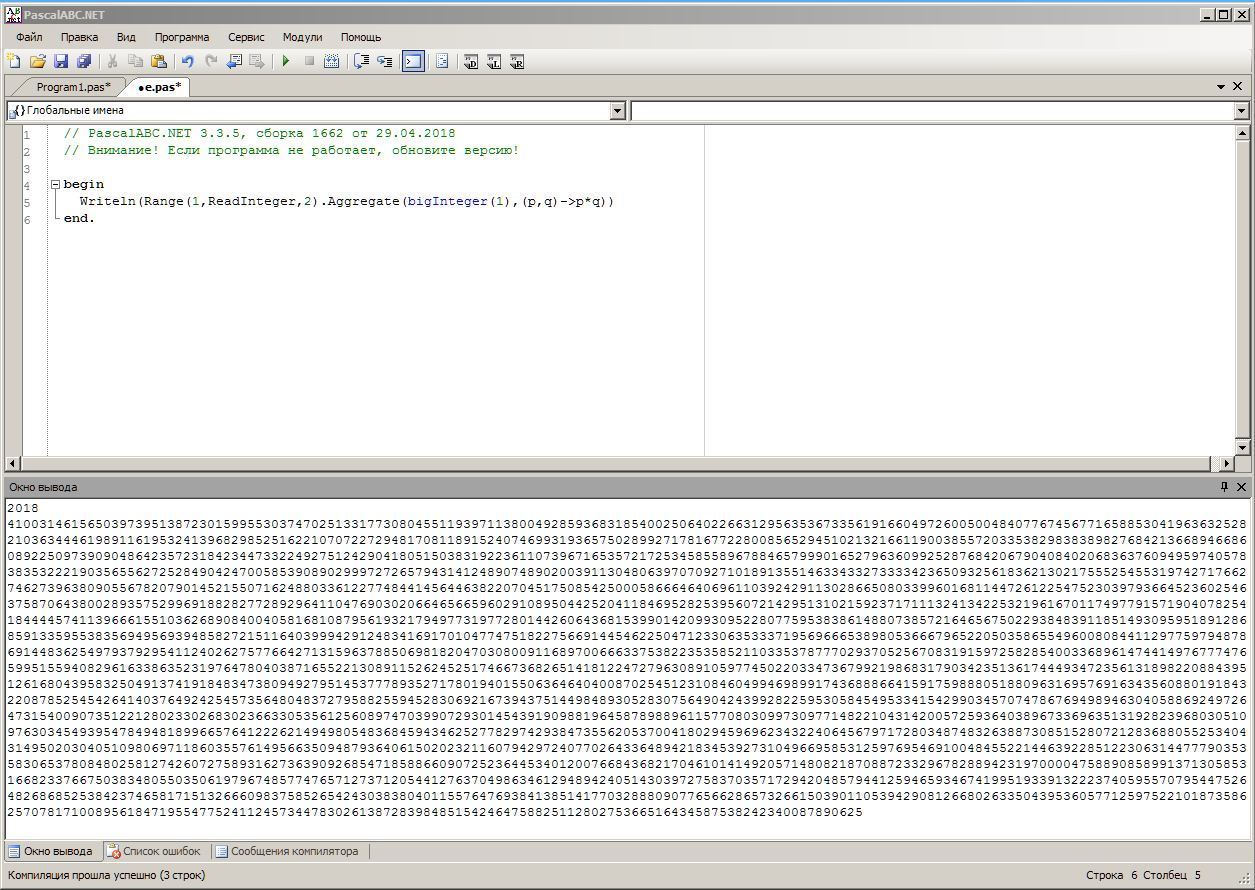Click the editor scroll left arrow

point(13,464)
